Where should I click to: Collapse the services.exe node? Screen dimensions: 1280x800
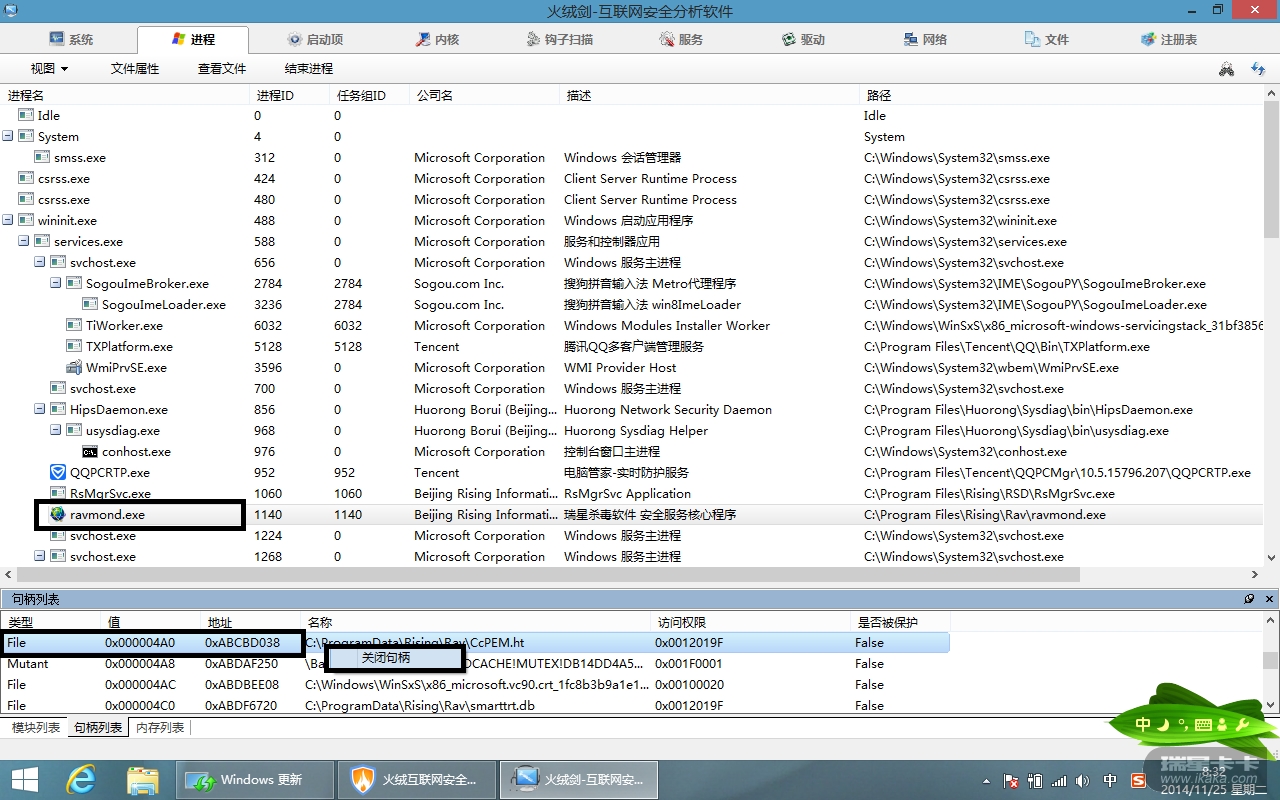(24, 241)
